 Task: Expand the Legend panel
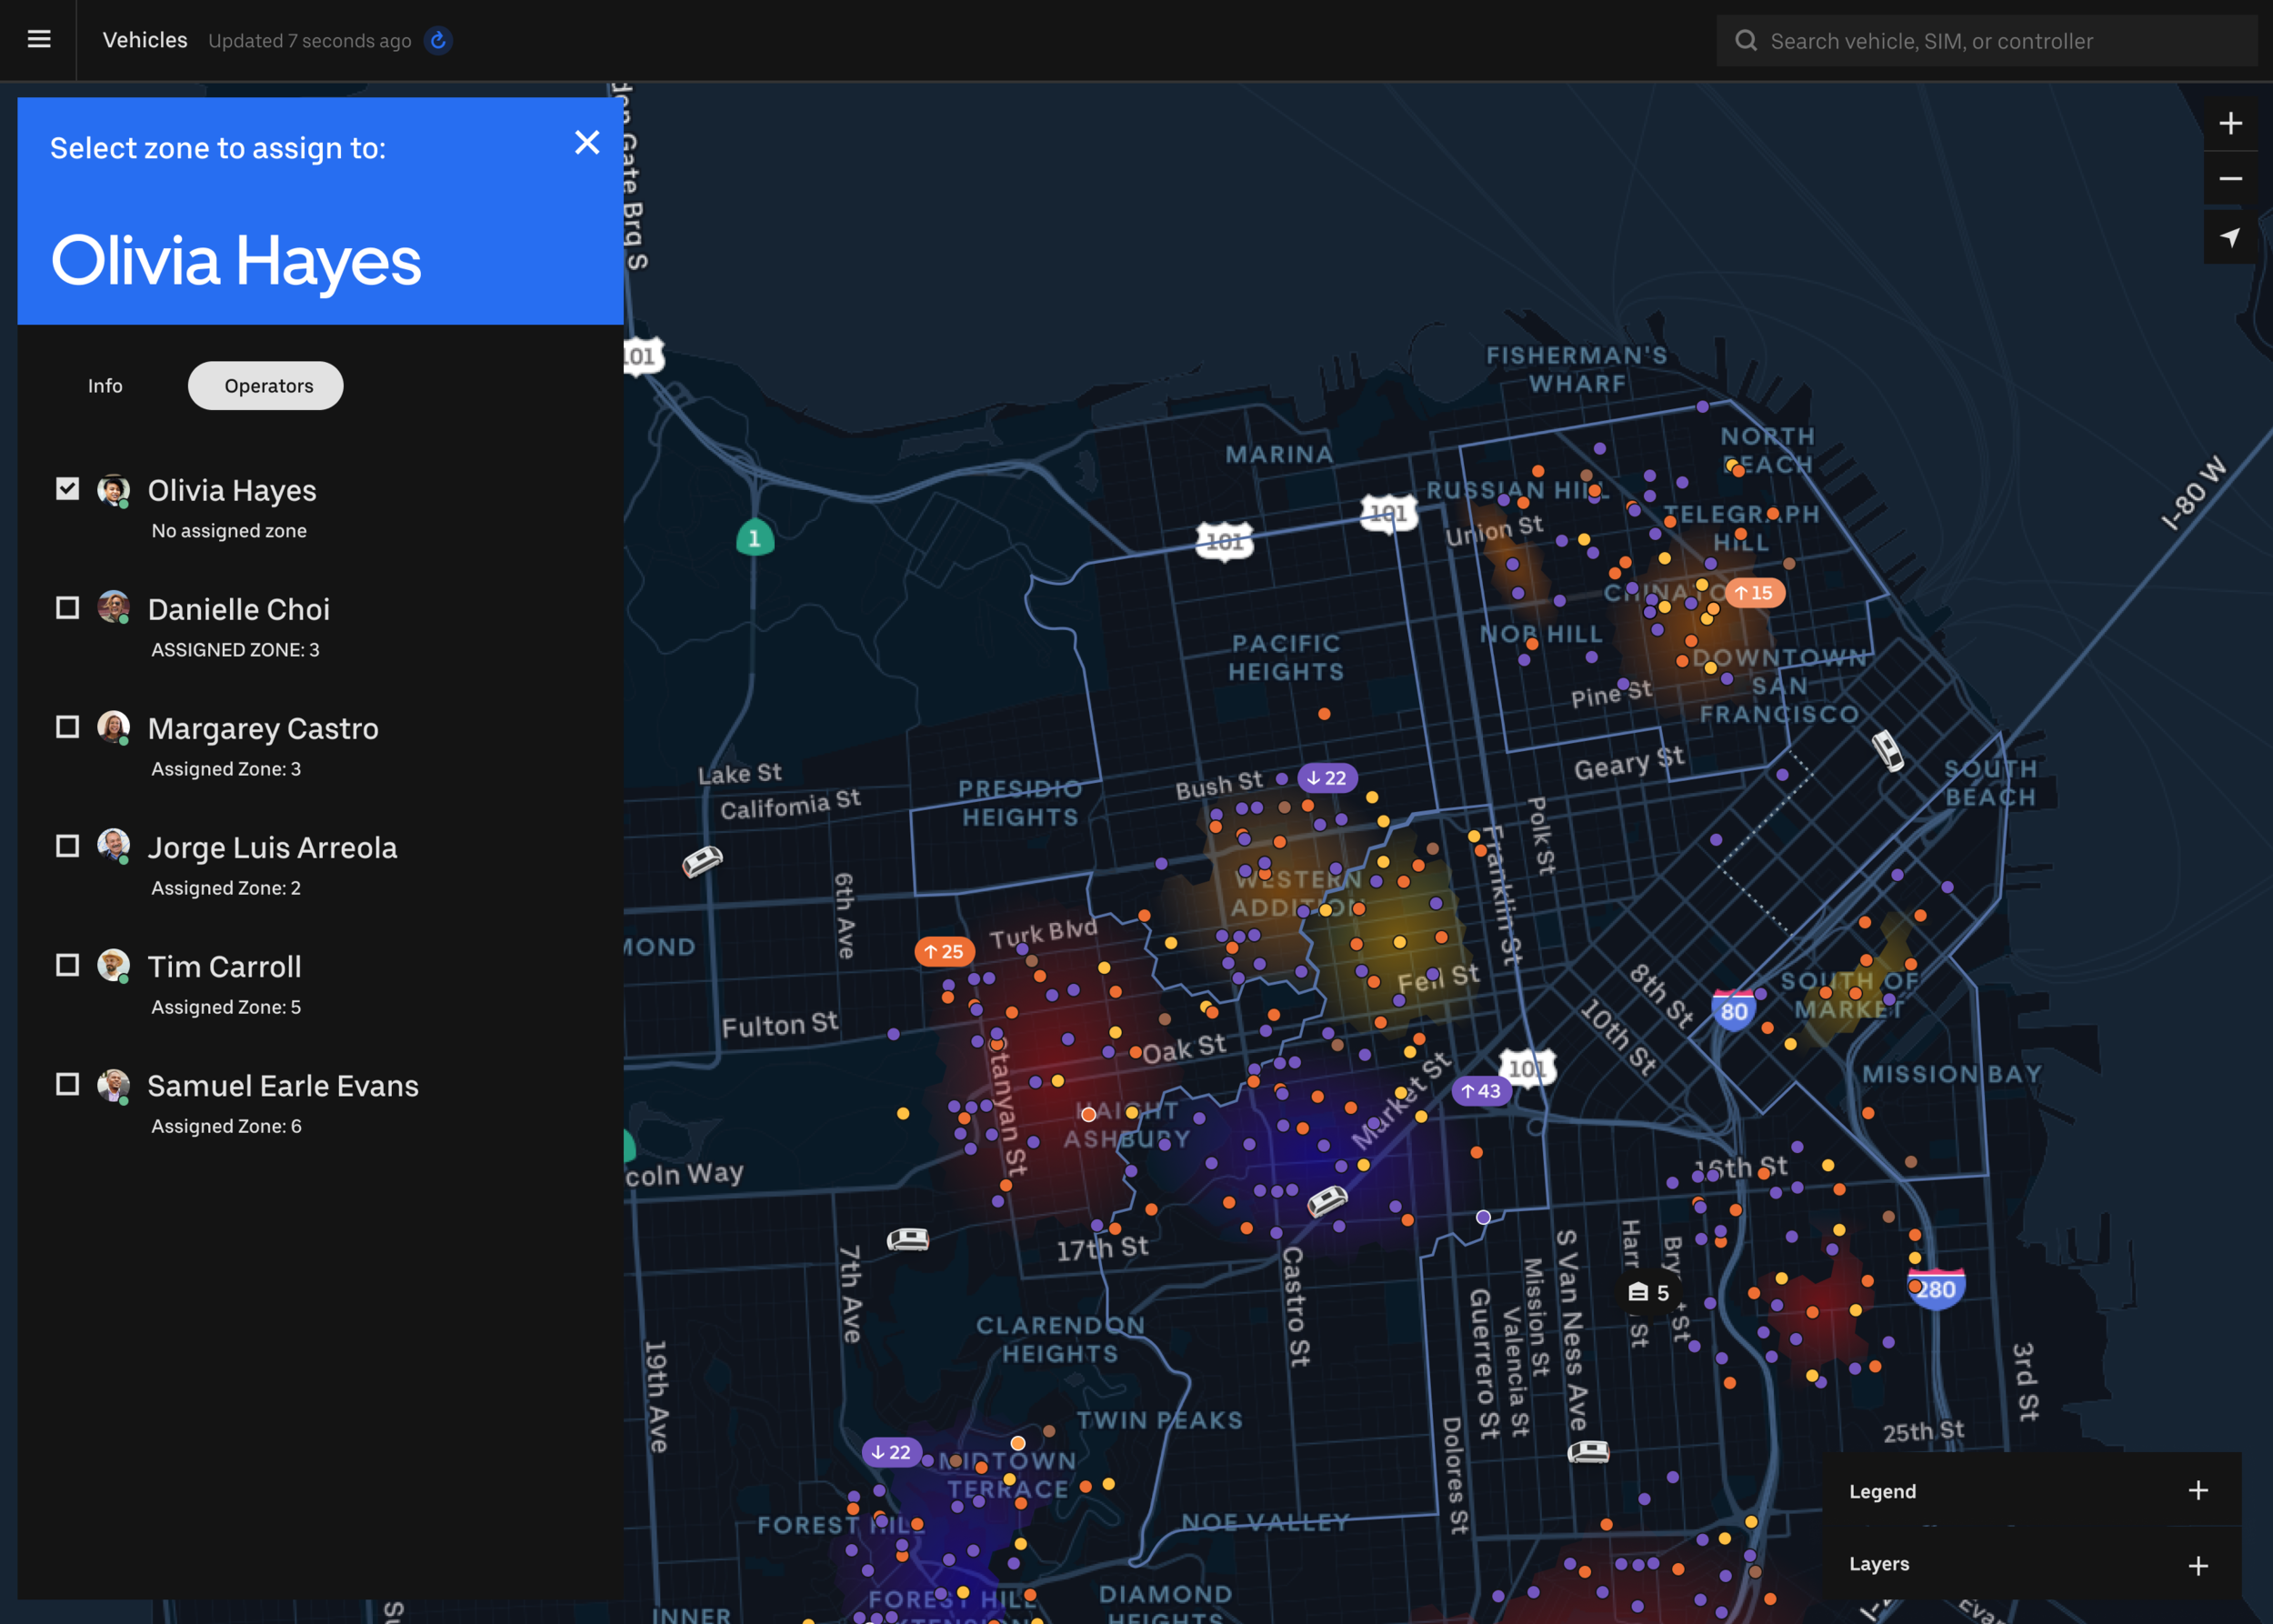(x=2197, y=1490)
